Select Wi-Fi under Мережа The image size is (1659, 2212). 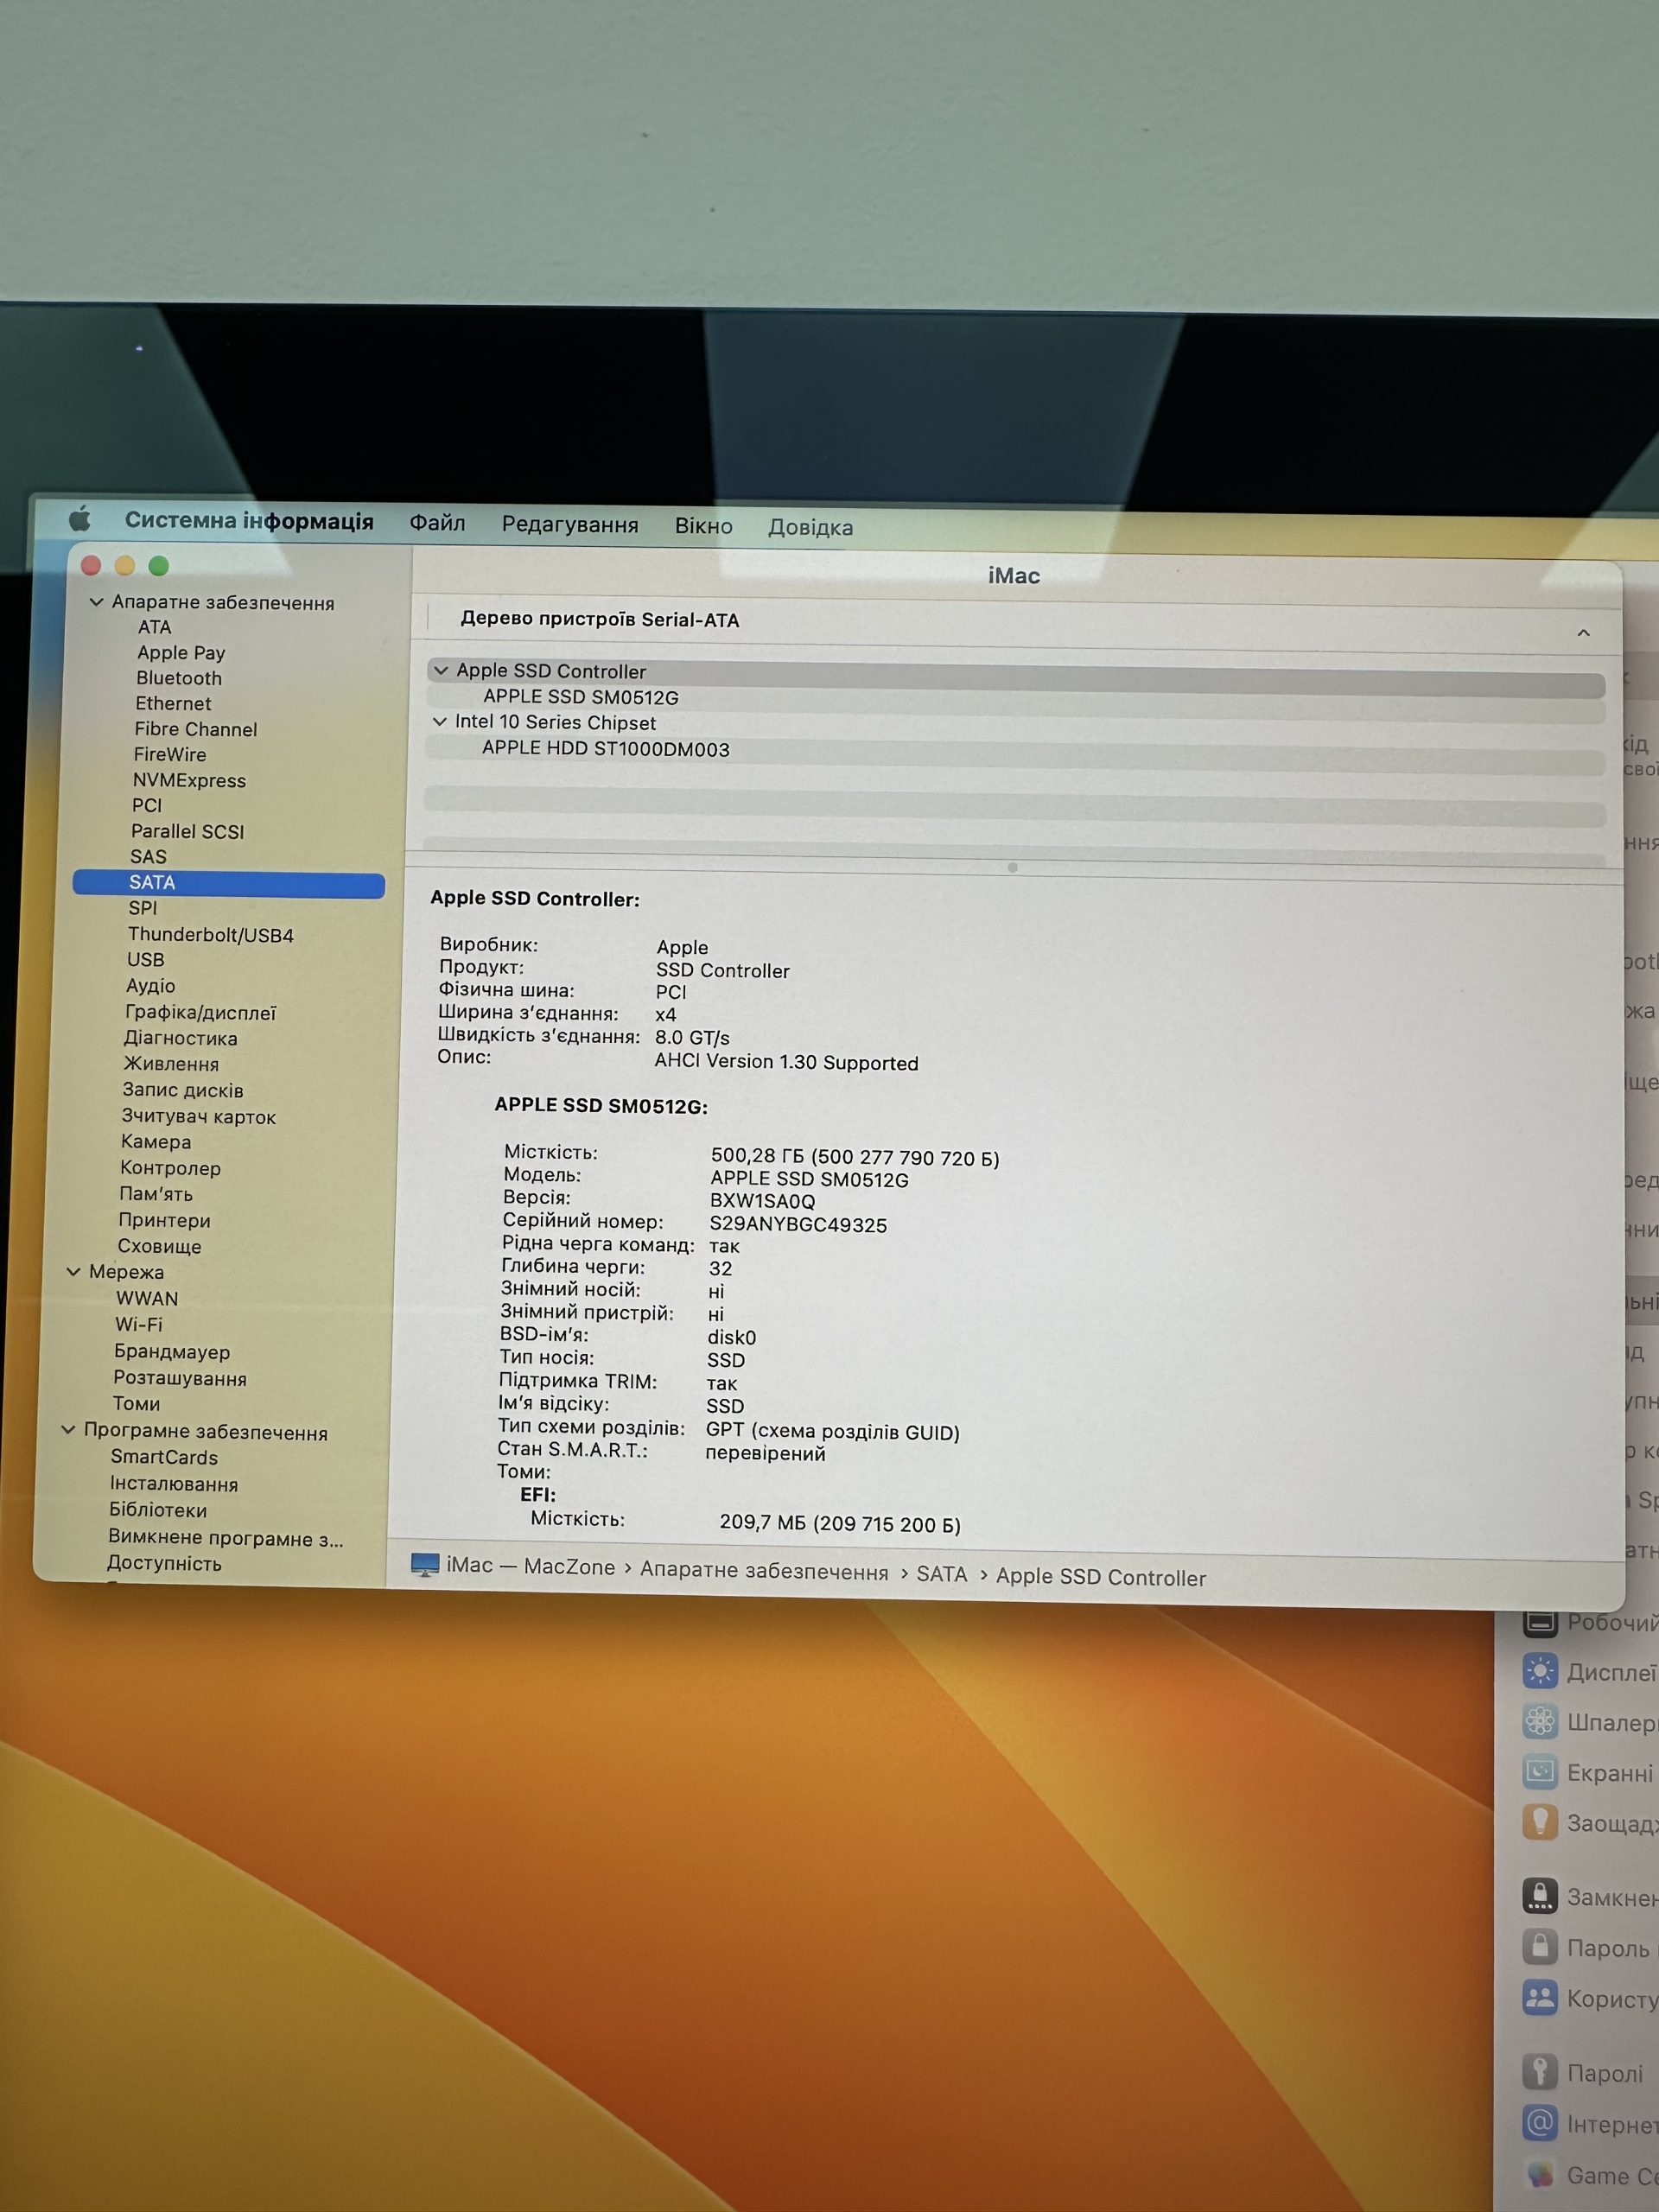tap(138, 1324)
